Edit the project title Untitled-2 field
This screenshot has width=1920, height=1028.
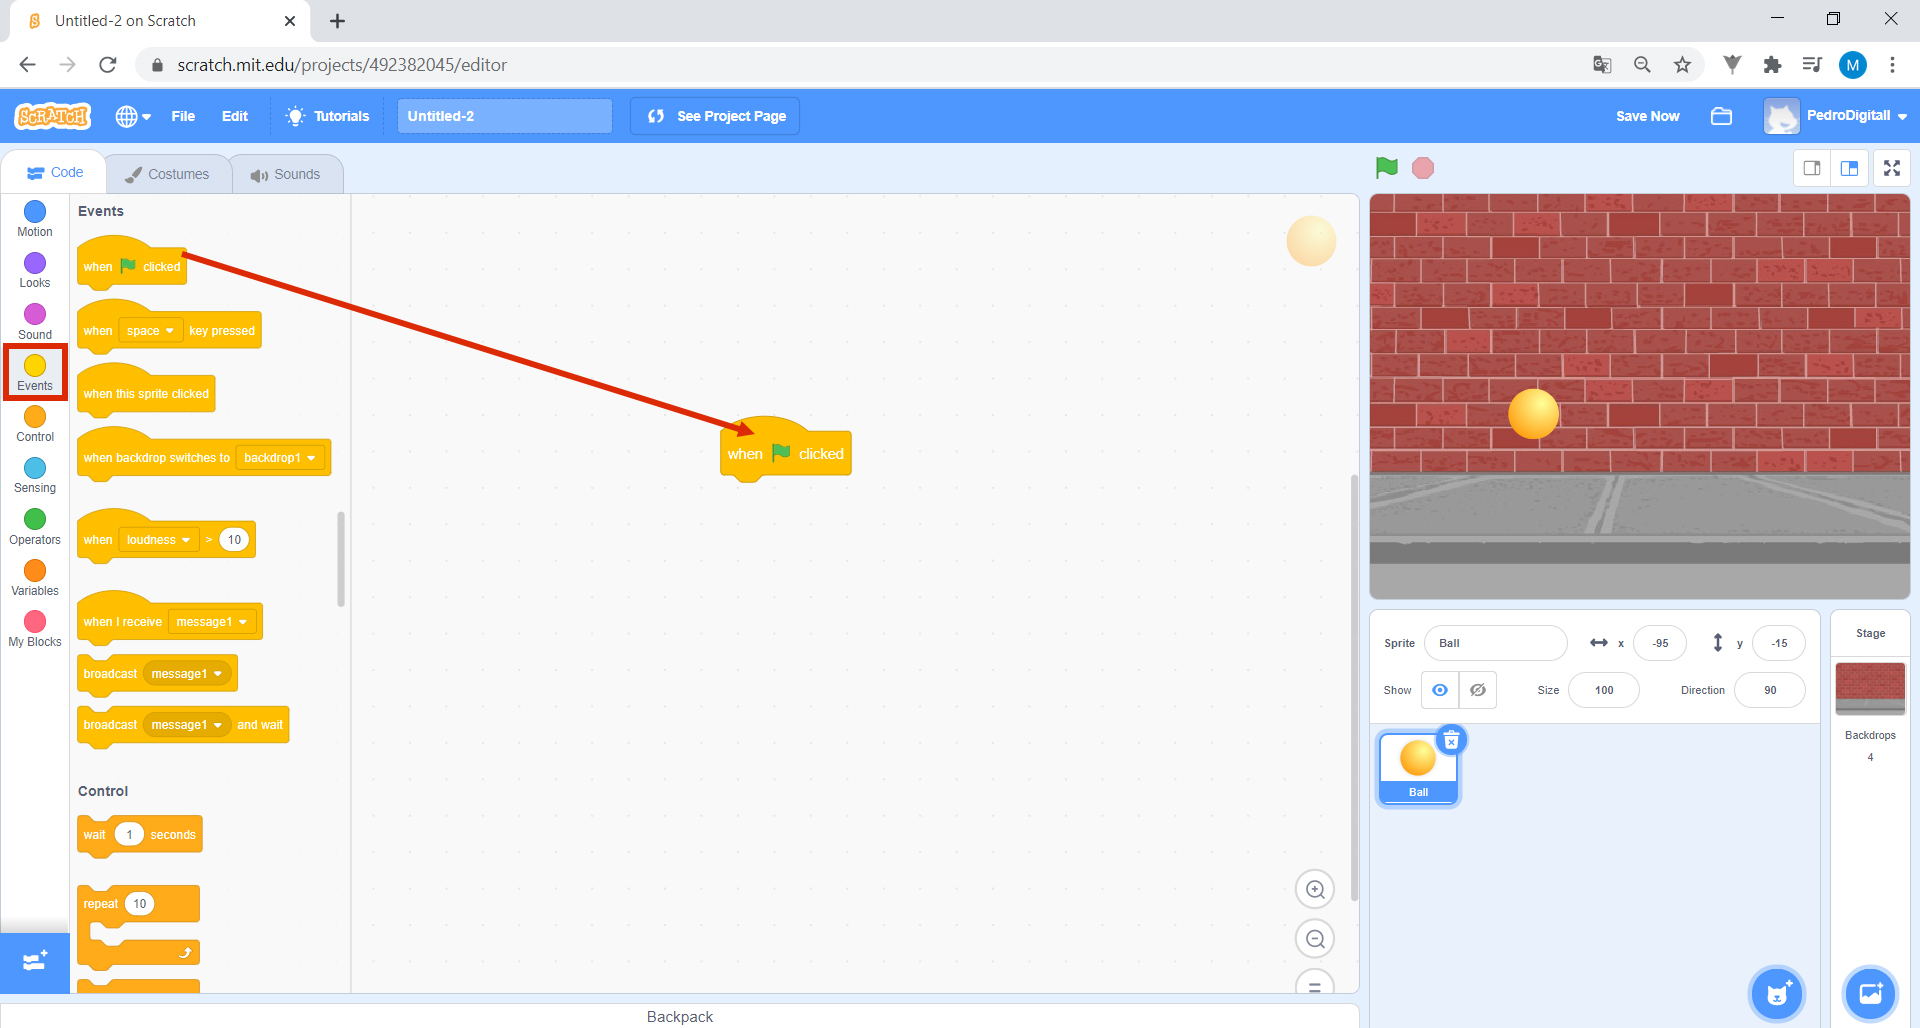pos(505,116)
